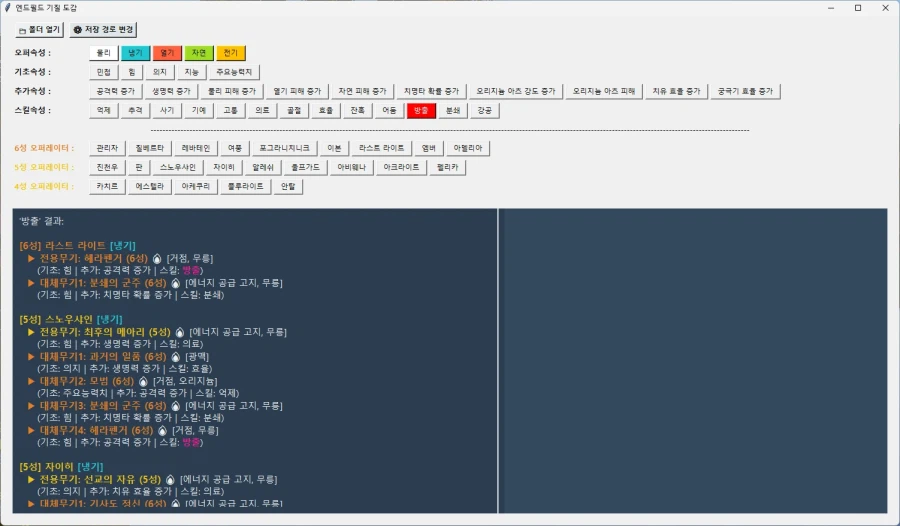This screenshot has height=526, width=900.
Task: Pick 4-star operator 에스텔라
Action: click(149, 186)
